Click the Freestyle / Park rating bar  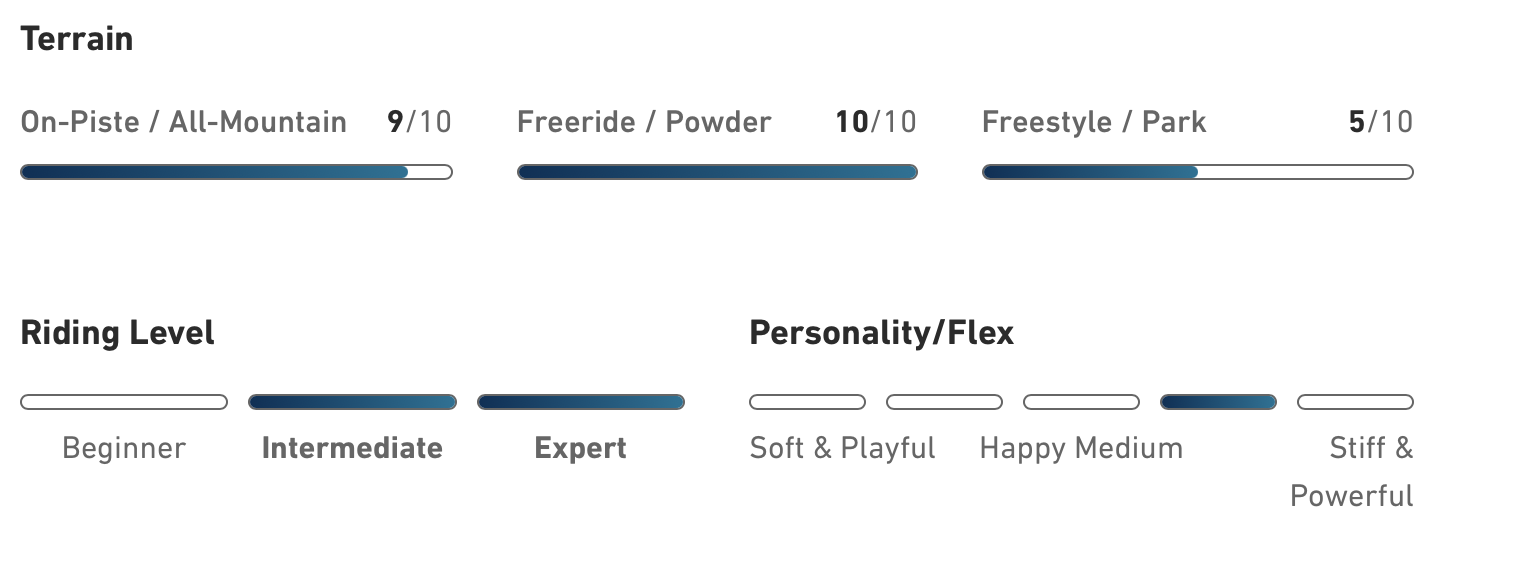(x=1197, y=172)
